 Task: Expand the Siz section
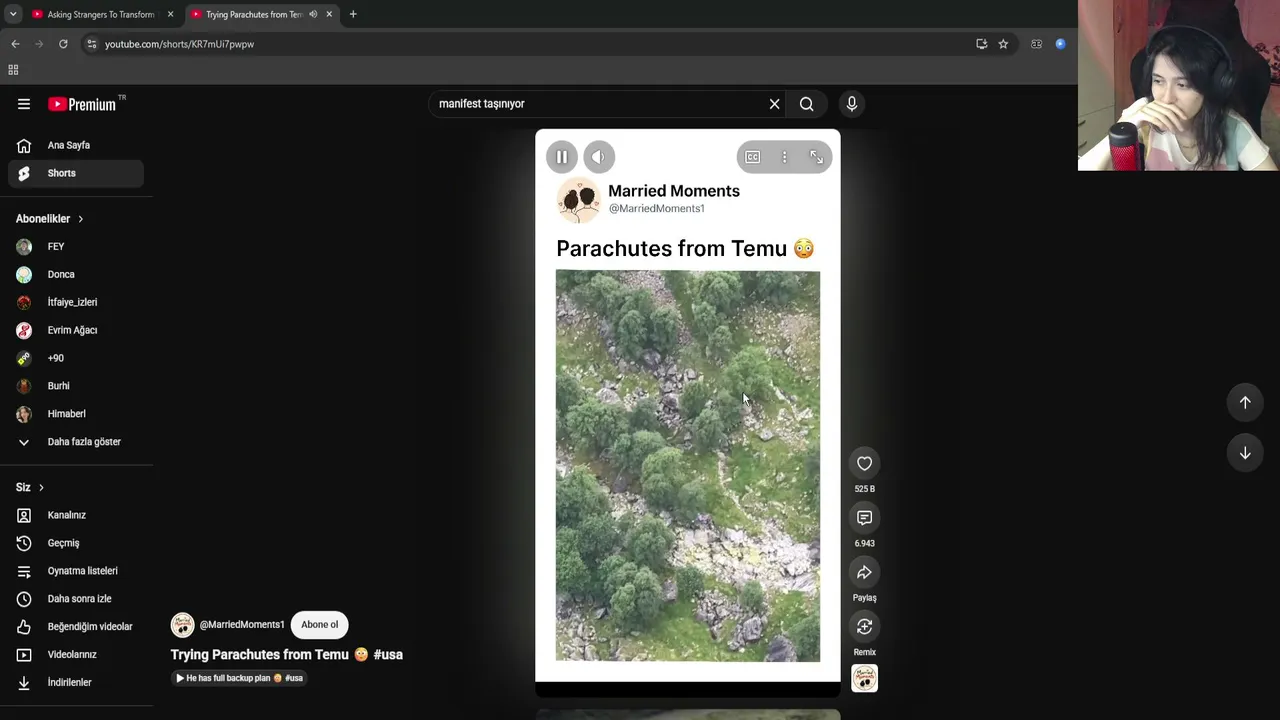30,487
